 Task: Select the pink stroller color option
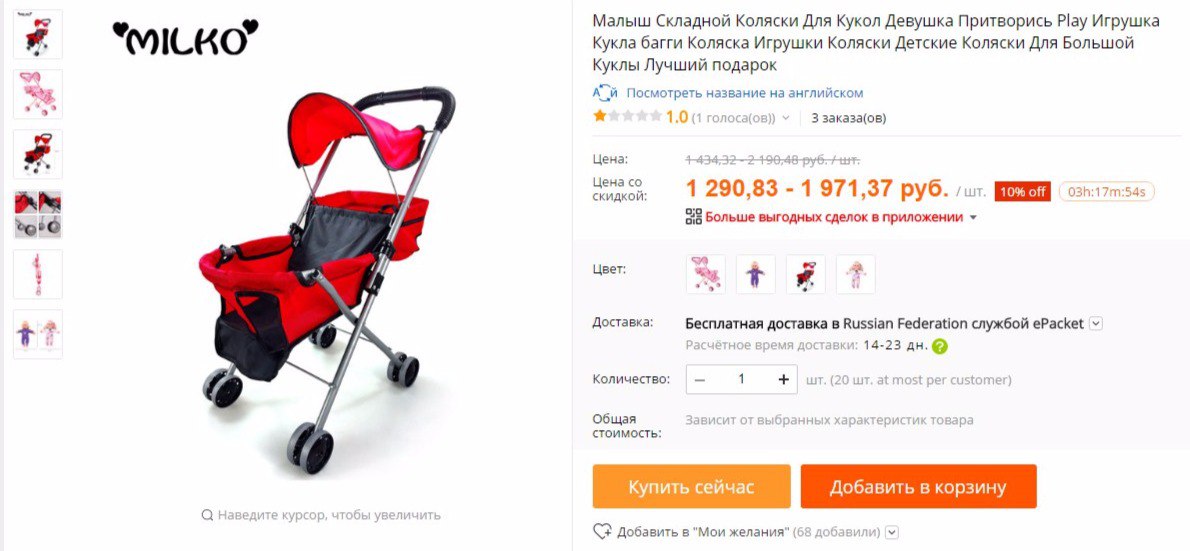[x=706, y=274]
